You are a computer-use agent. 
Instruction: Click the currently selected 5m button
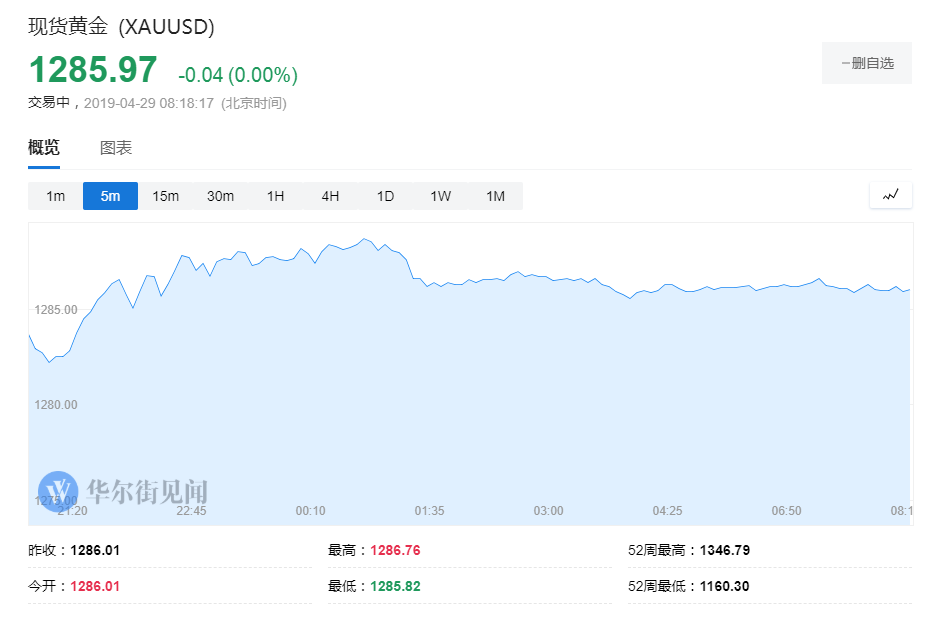tap(110, 196)
